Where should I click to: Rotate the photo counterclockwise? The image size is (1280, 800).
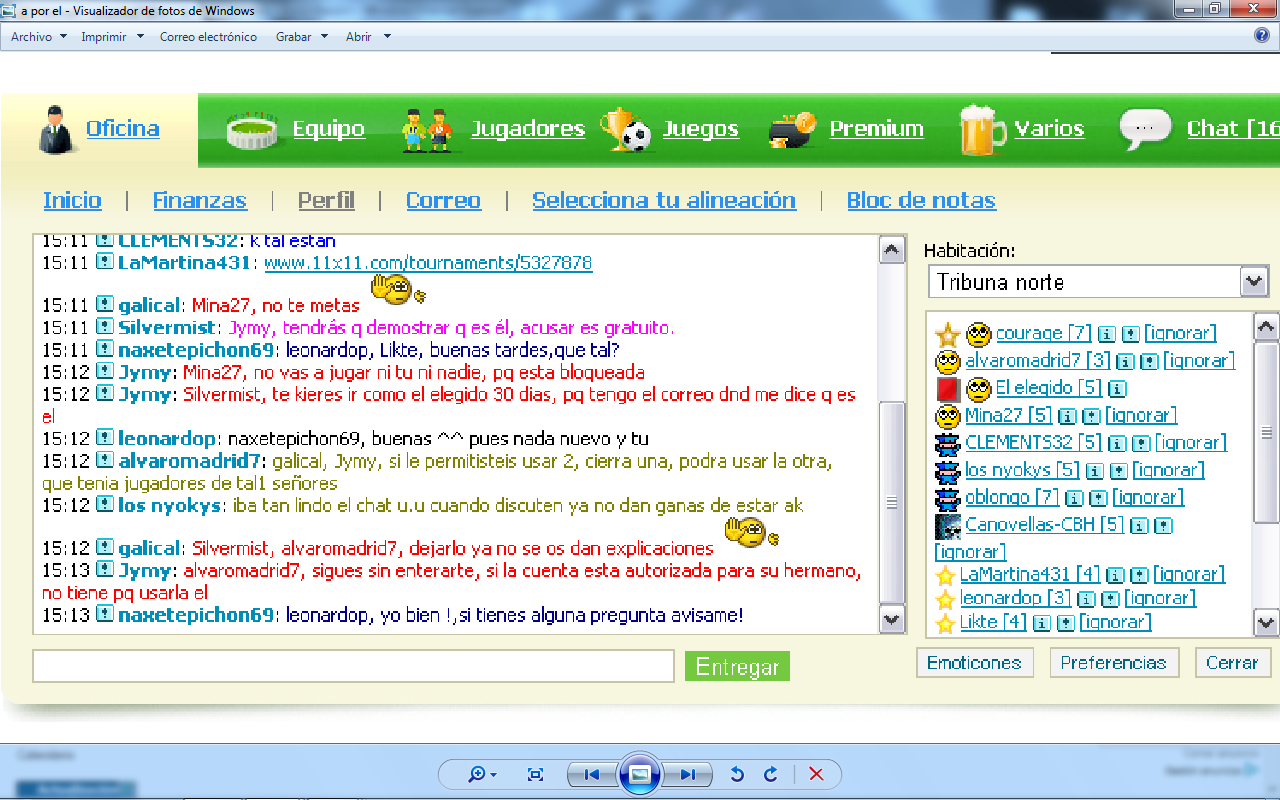[x=737, y=774]
